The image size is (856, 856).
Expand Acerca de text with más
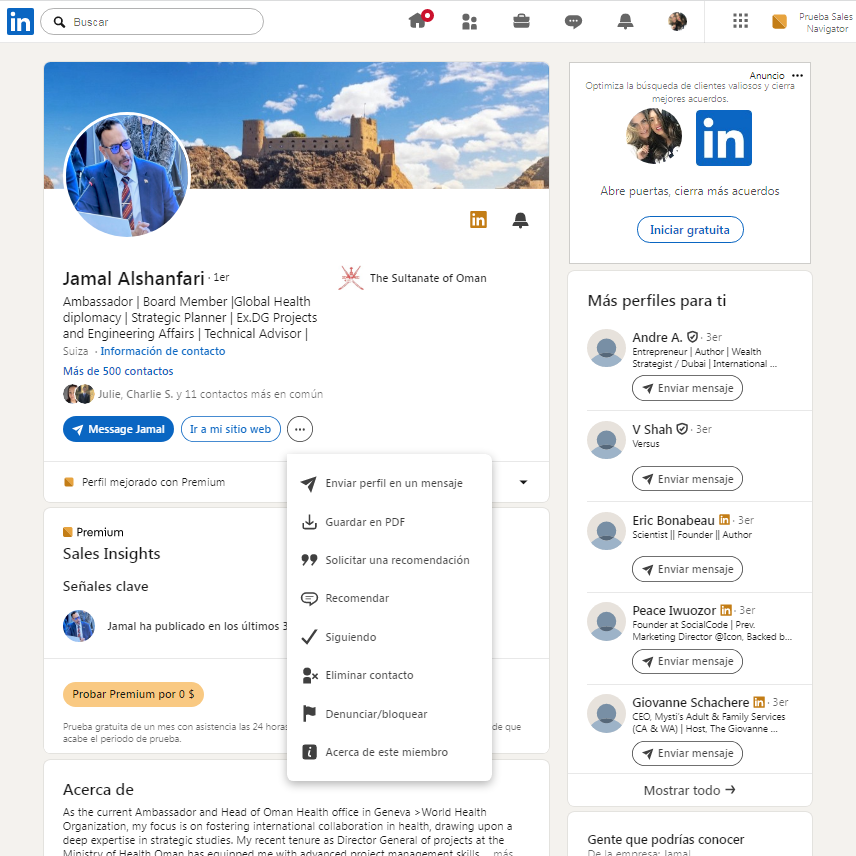pyautogui.click(x=503, y=852)
